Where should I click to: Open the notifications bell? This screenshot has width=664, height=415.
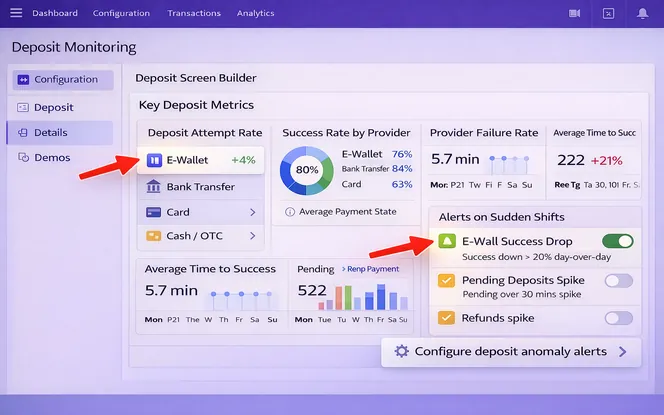coord(642,14)
